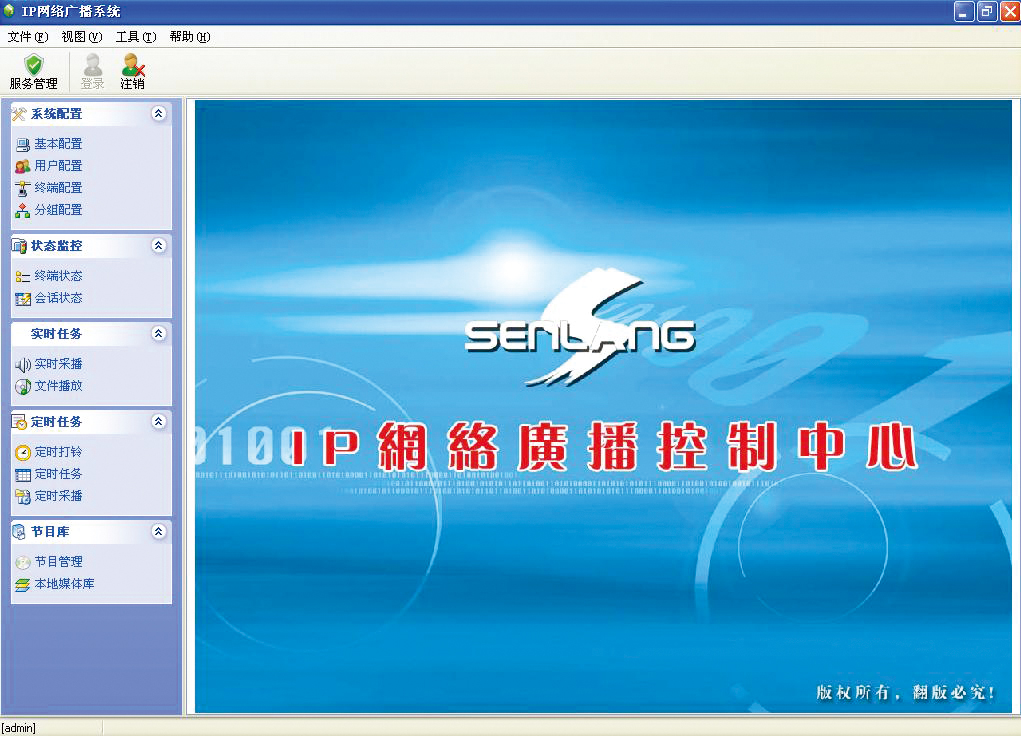Minimize the IP网络广播系统 window
The height and width of the screenshot is (736, 1021).
point(964,11)
